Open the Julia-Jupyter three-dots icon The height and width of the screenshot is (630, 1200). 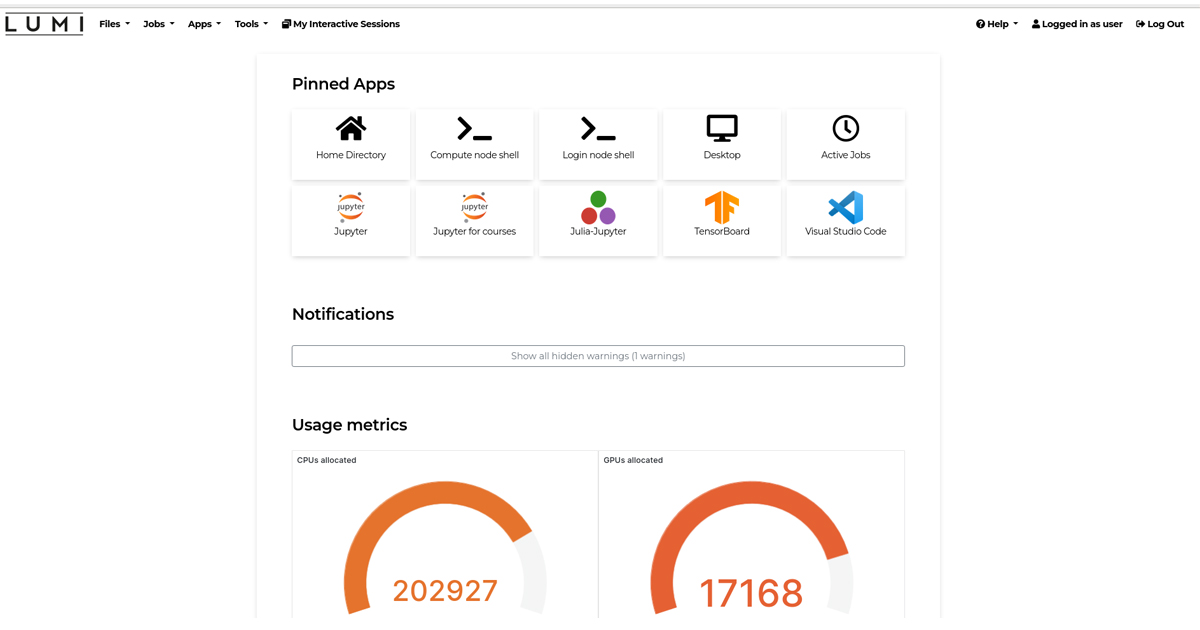pos(598,207)
